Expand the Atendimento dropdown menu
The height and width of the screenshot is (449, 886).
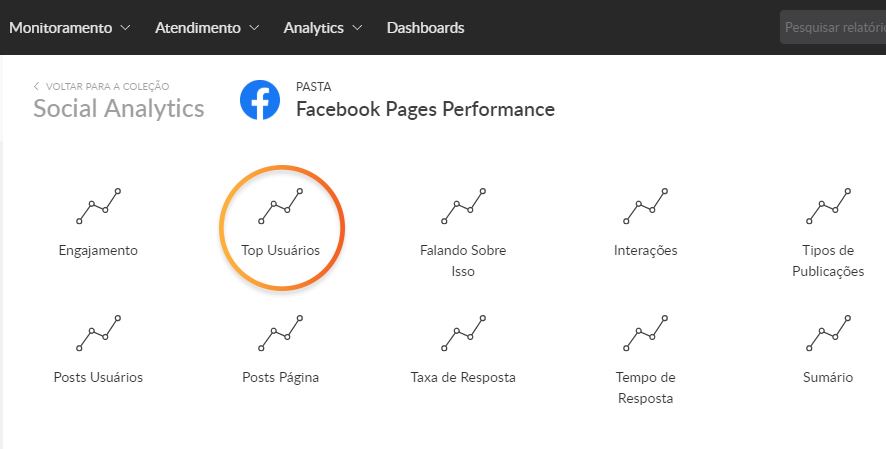pos(207,28)
